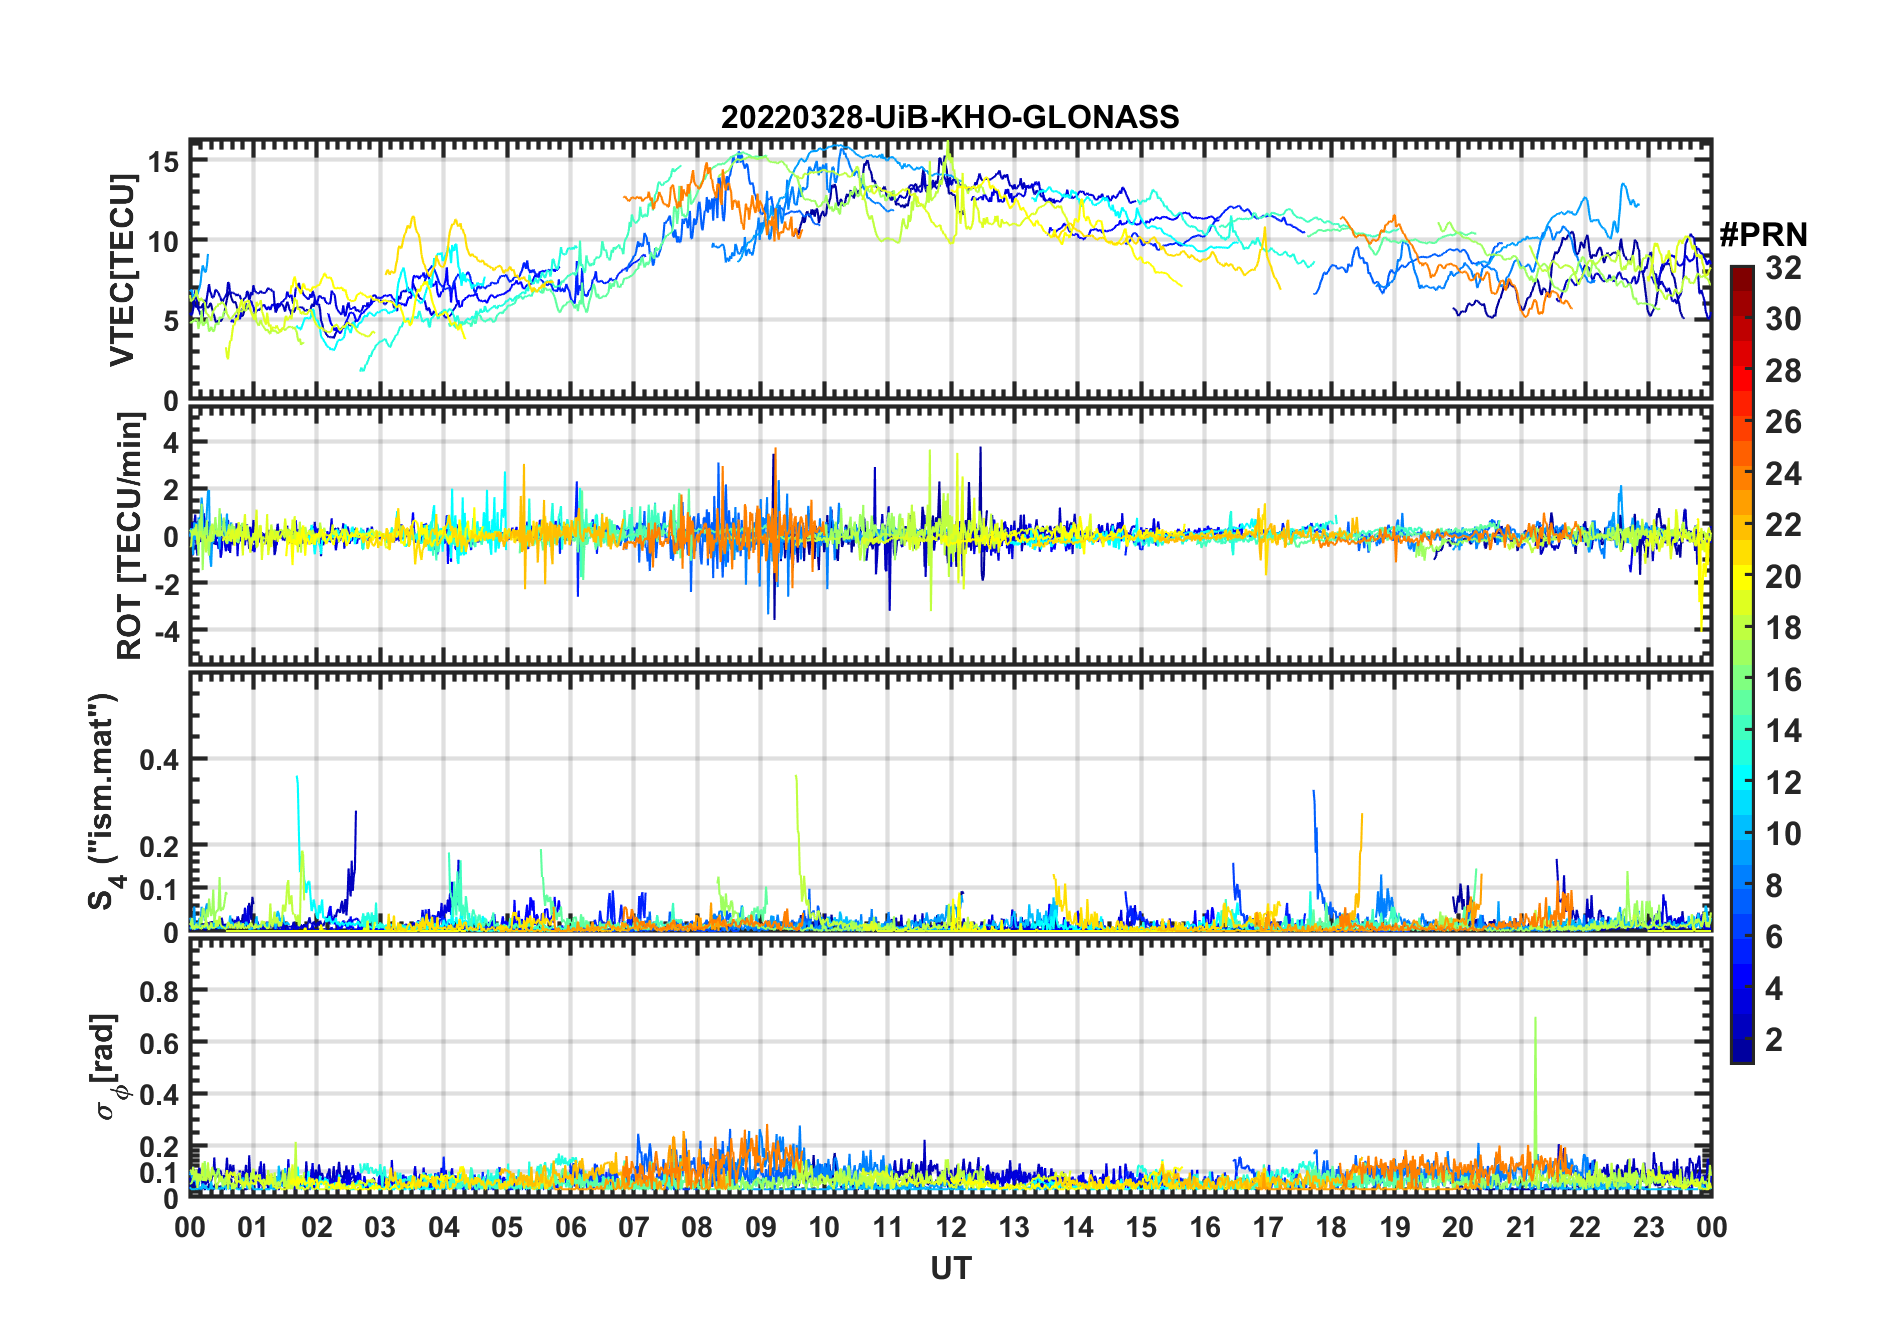Click the sigma-phi [rad] y-axis label
The image size is (1902, 1330).
[108, 1068]
